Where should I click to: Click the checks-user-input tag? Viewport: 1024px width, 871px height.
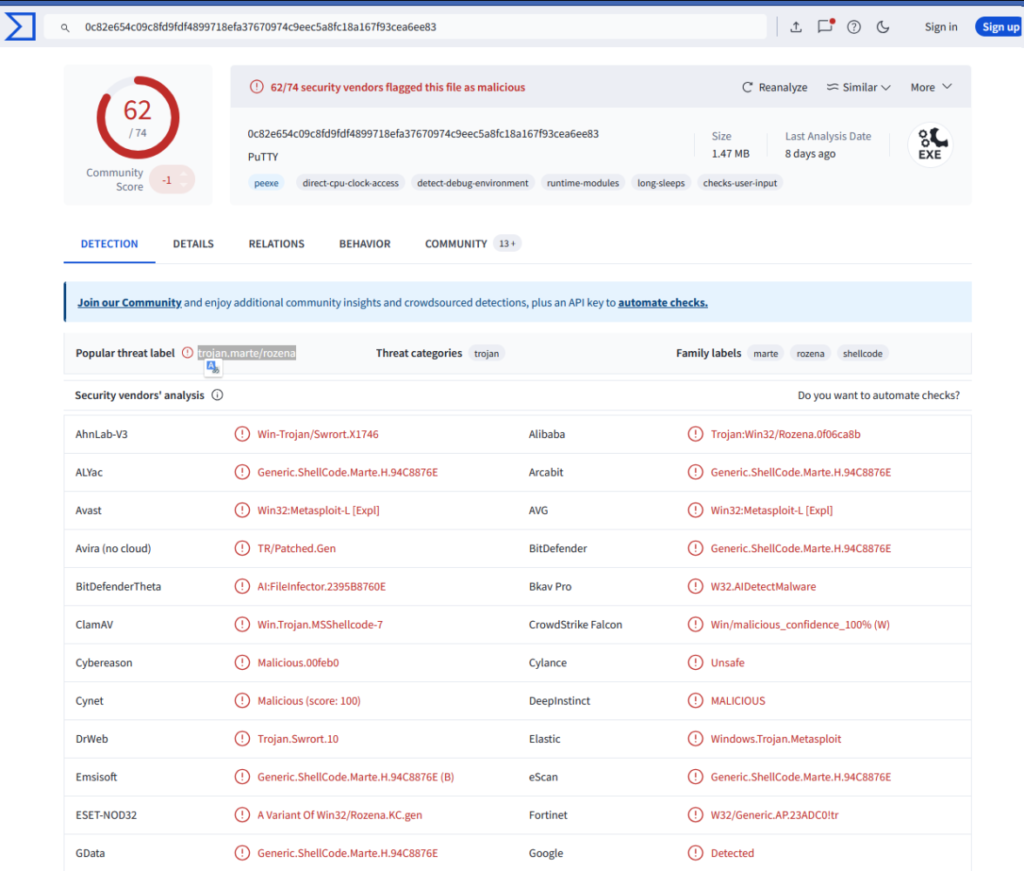[740, 183]
